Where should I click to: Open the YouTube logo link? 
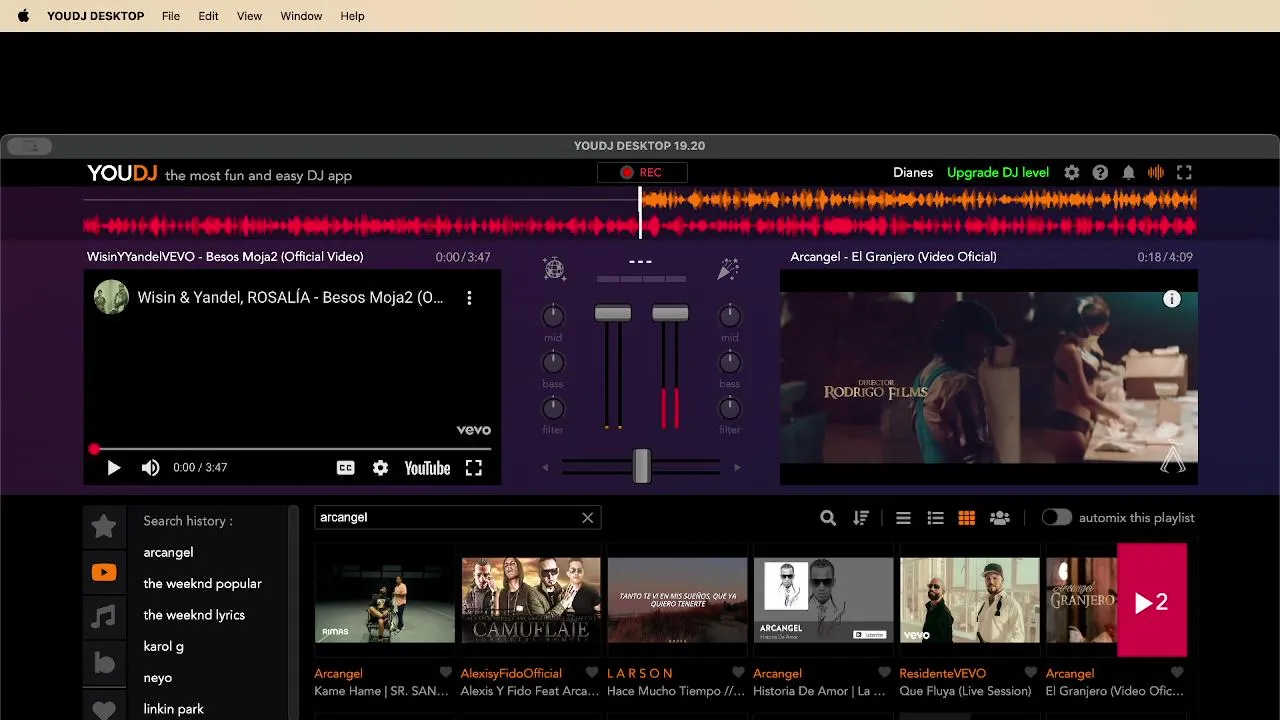click(x=427, y=468)
